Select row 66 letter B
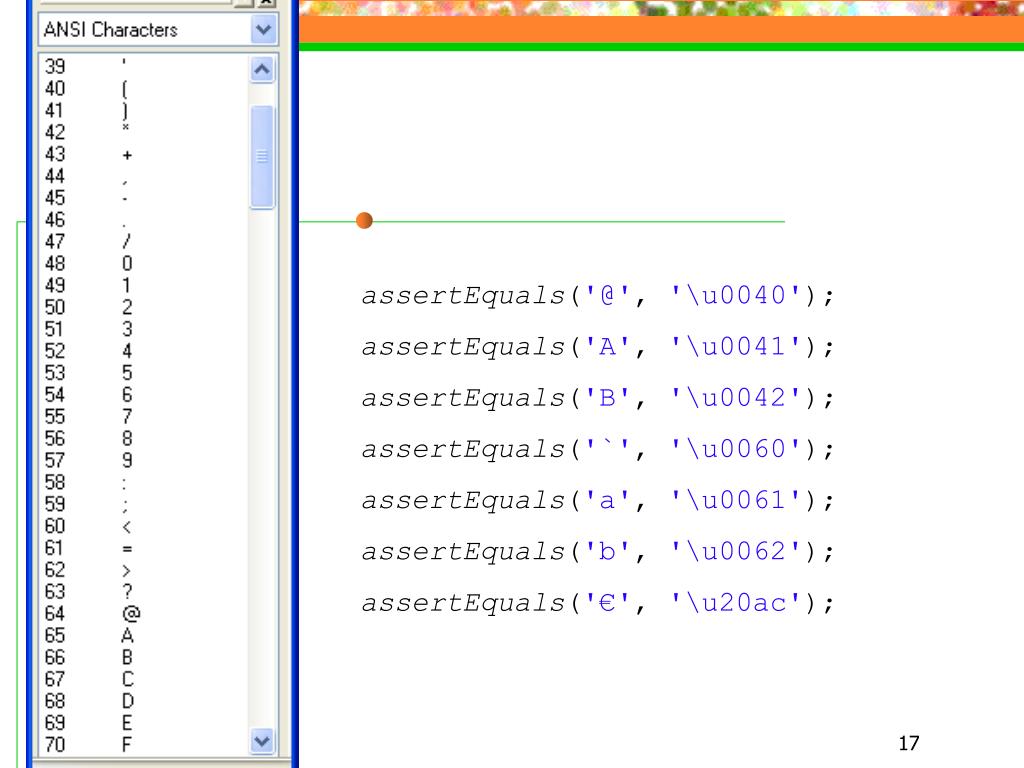This screenshot has width=1024, height=768. click(x=144, y=658)
